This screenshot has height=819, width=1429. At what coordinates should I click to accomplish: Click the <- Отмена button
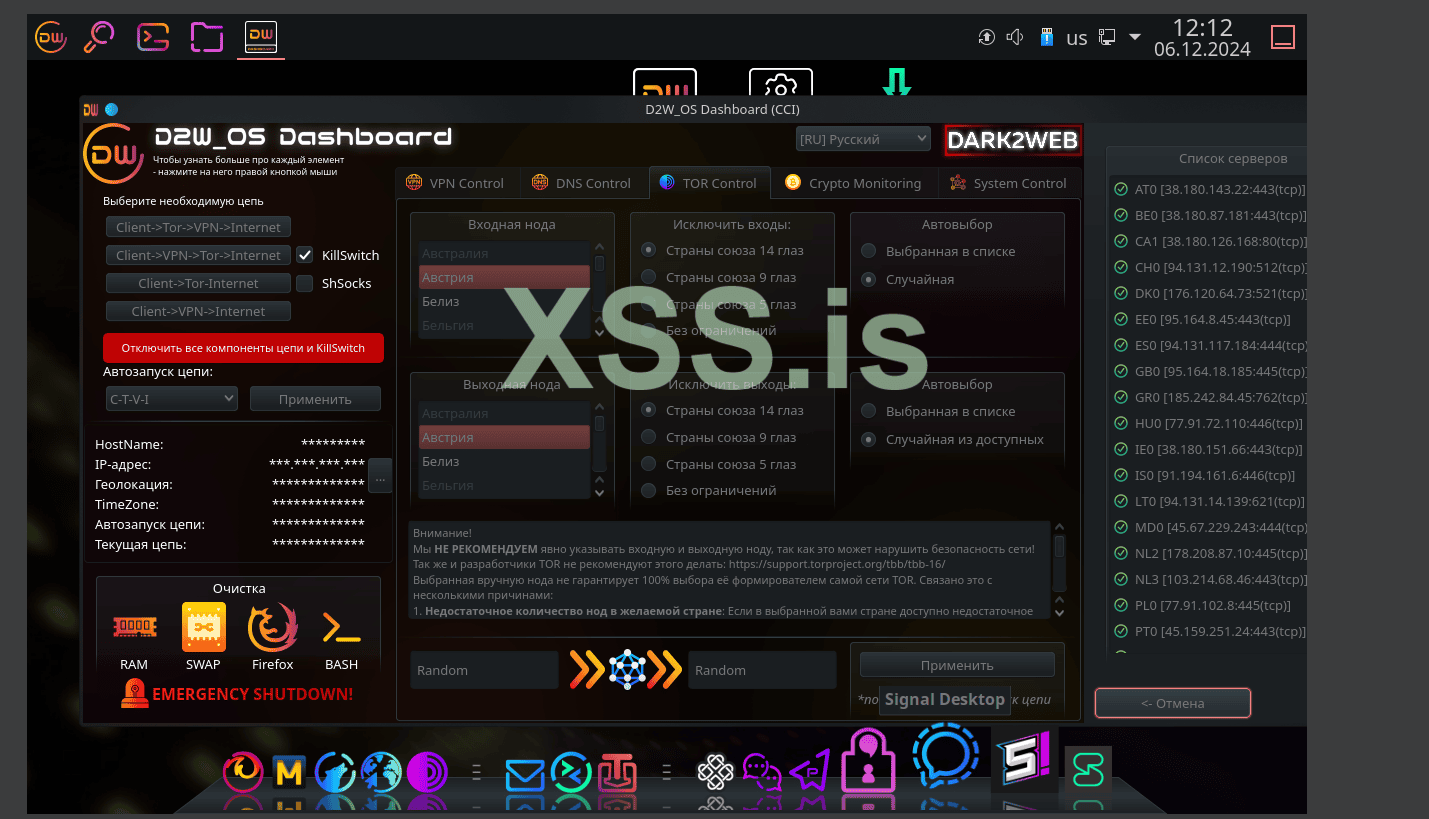coord(1173,703)
